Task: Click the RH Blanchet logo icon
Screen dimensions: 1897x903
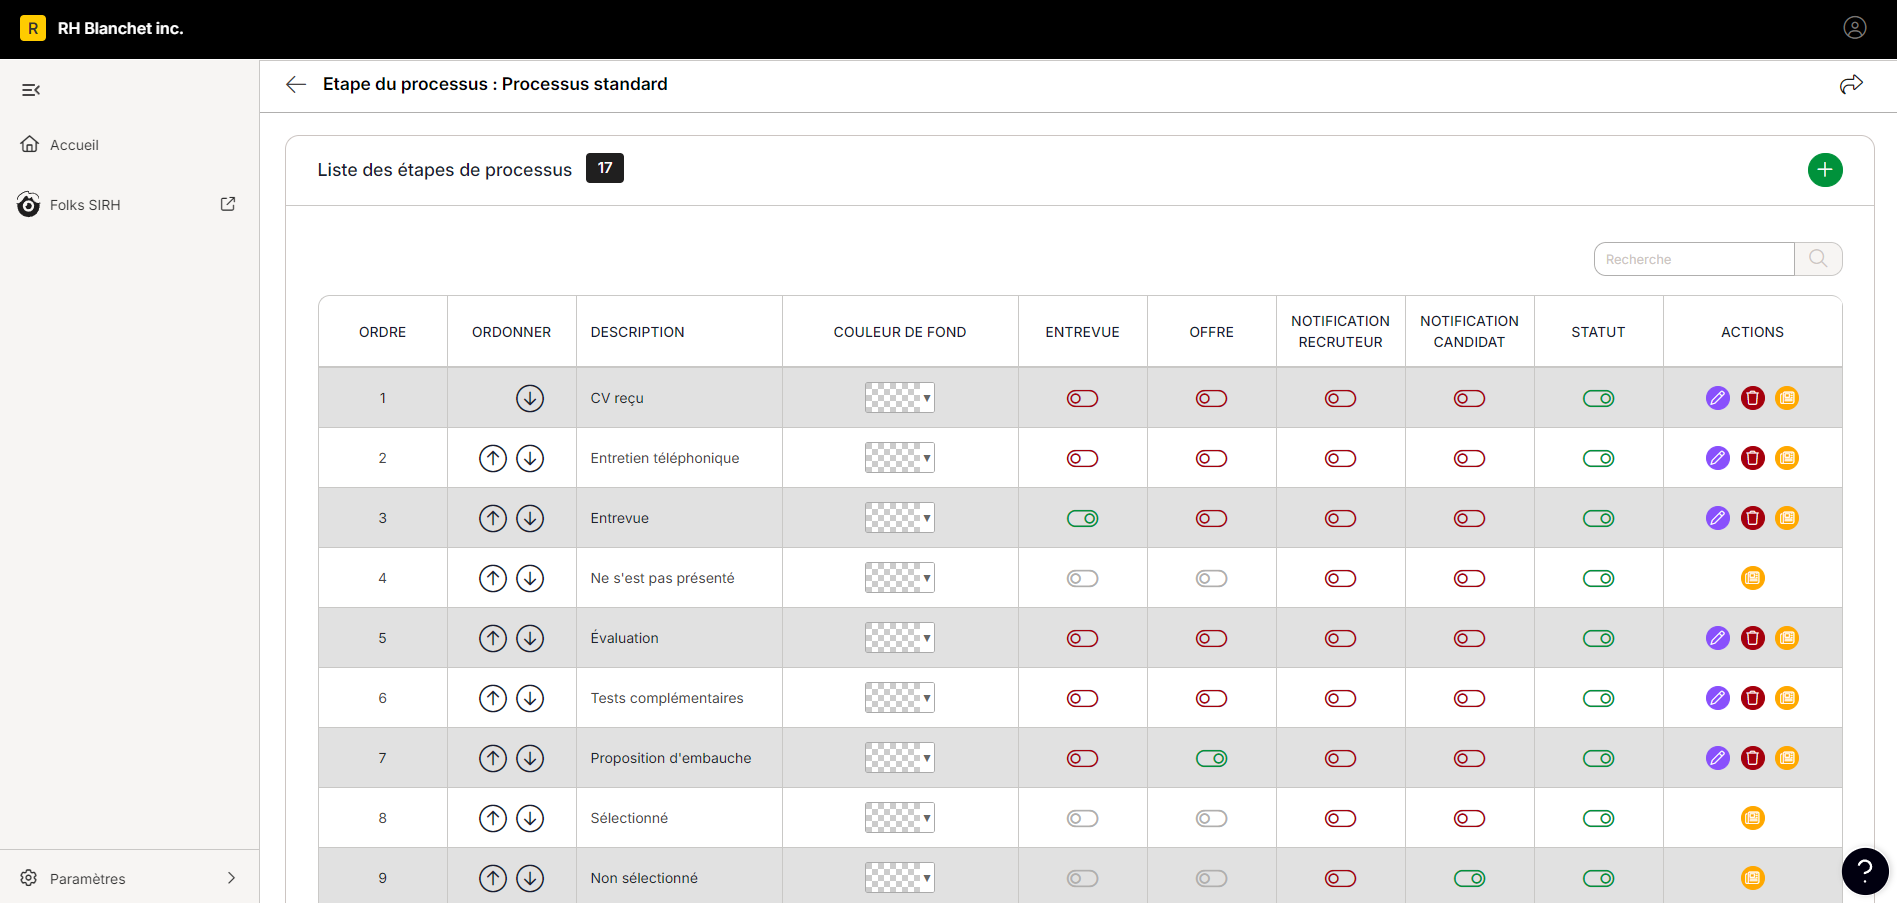Action: click(33, 28)
